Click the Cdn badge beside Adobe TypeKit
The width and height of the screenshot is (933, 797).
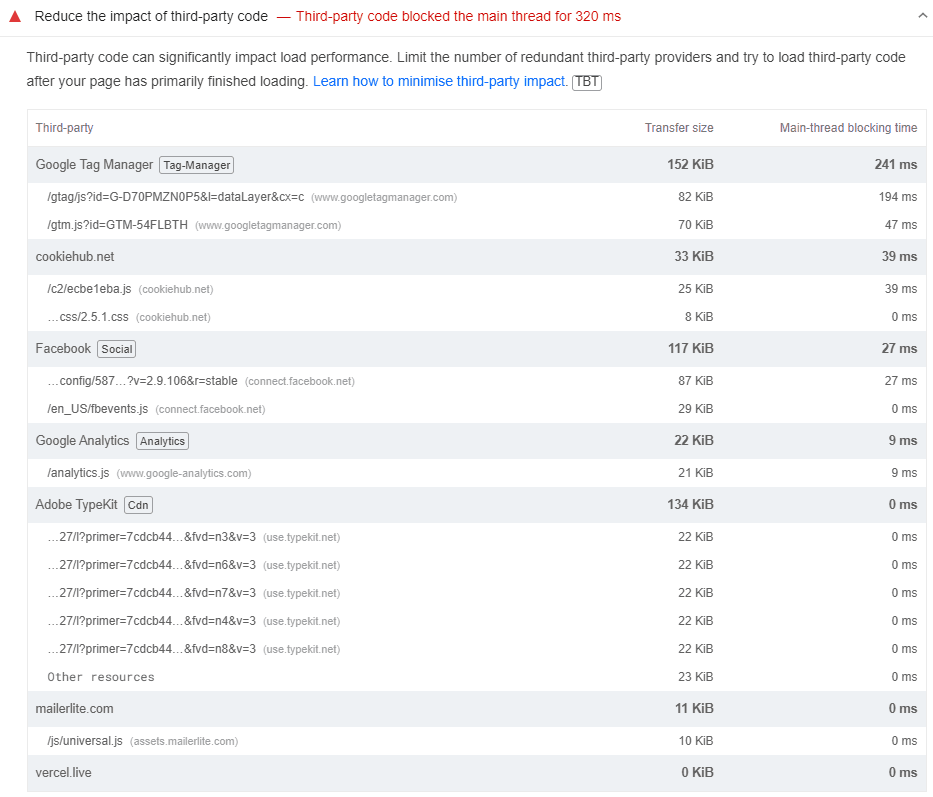pos(138,505)
